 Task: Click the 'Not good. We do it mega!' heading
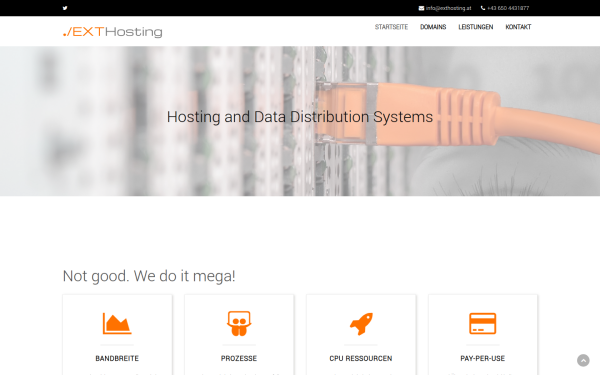(x=149, y=276)
